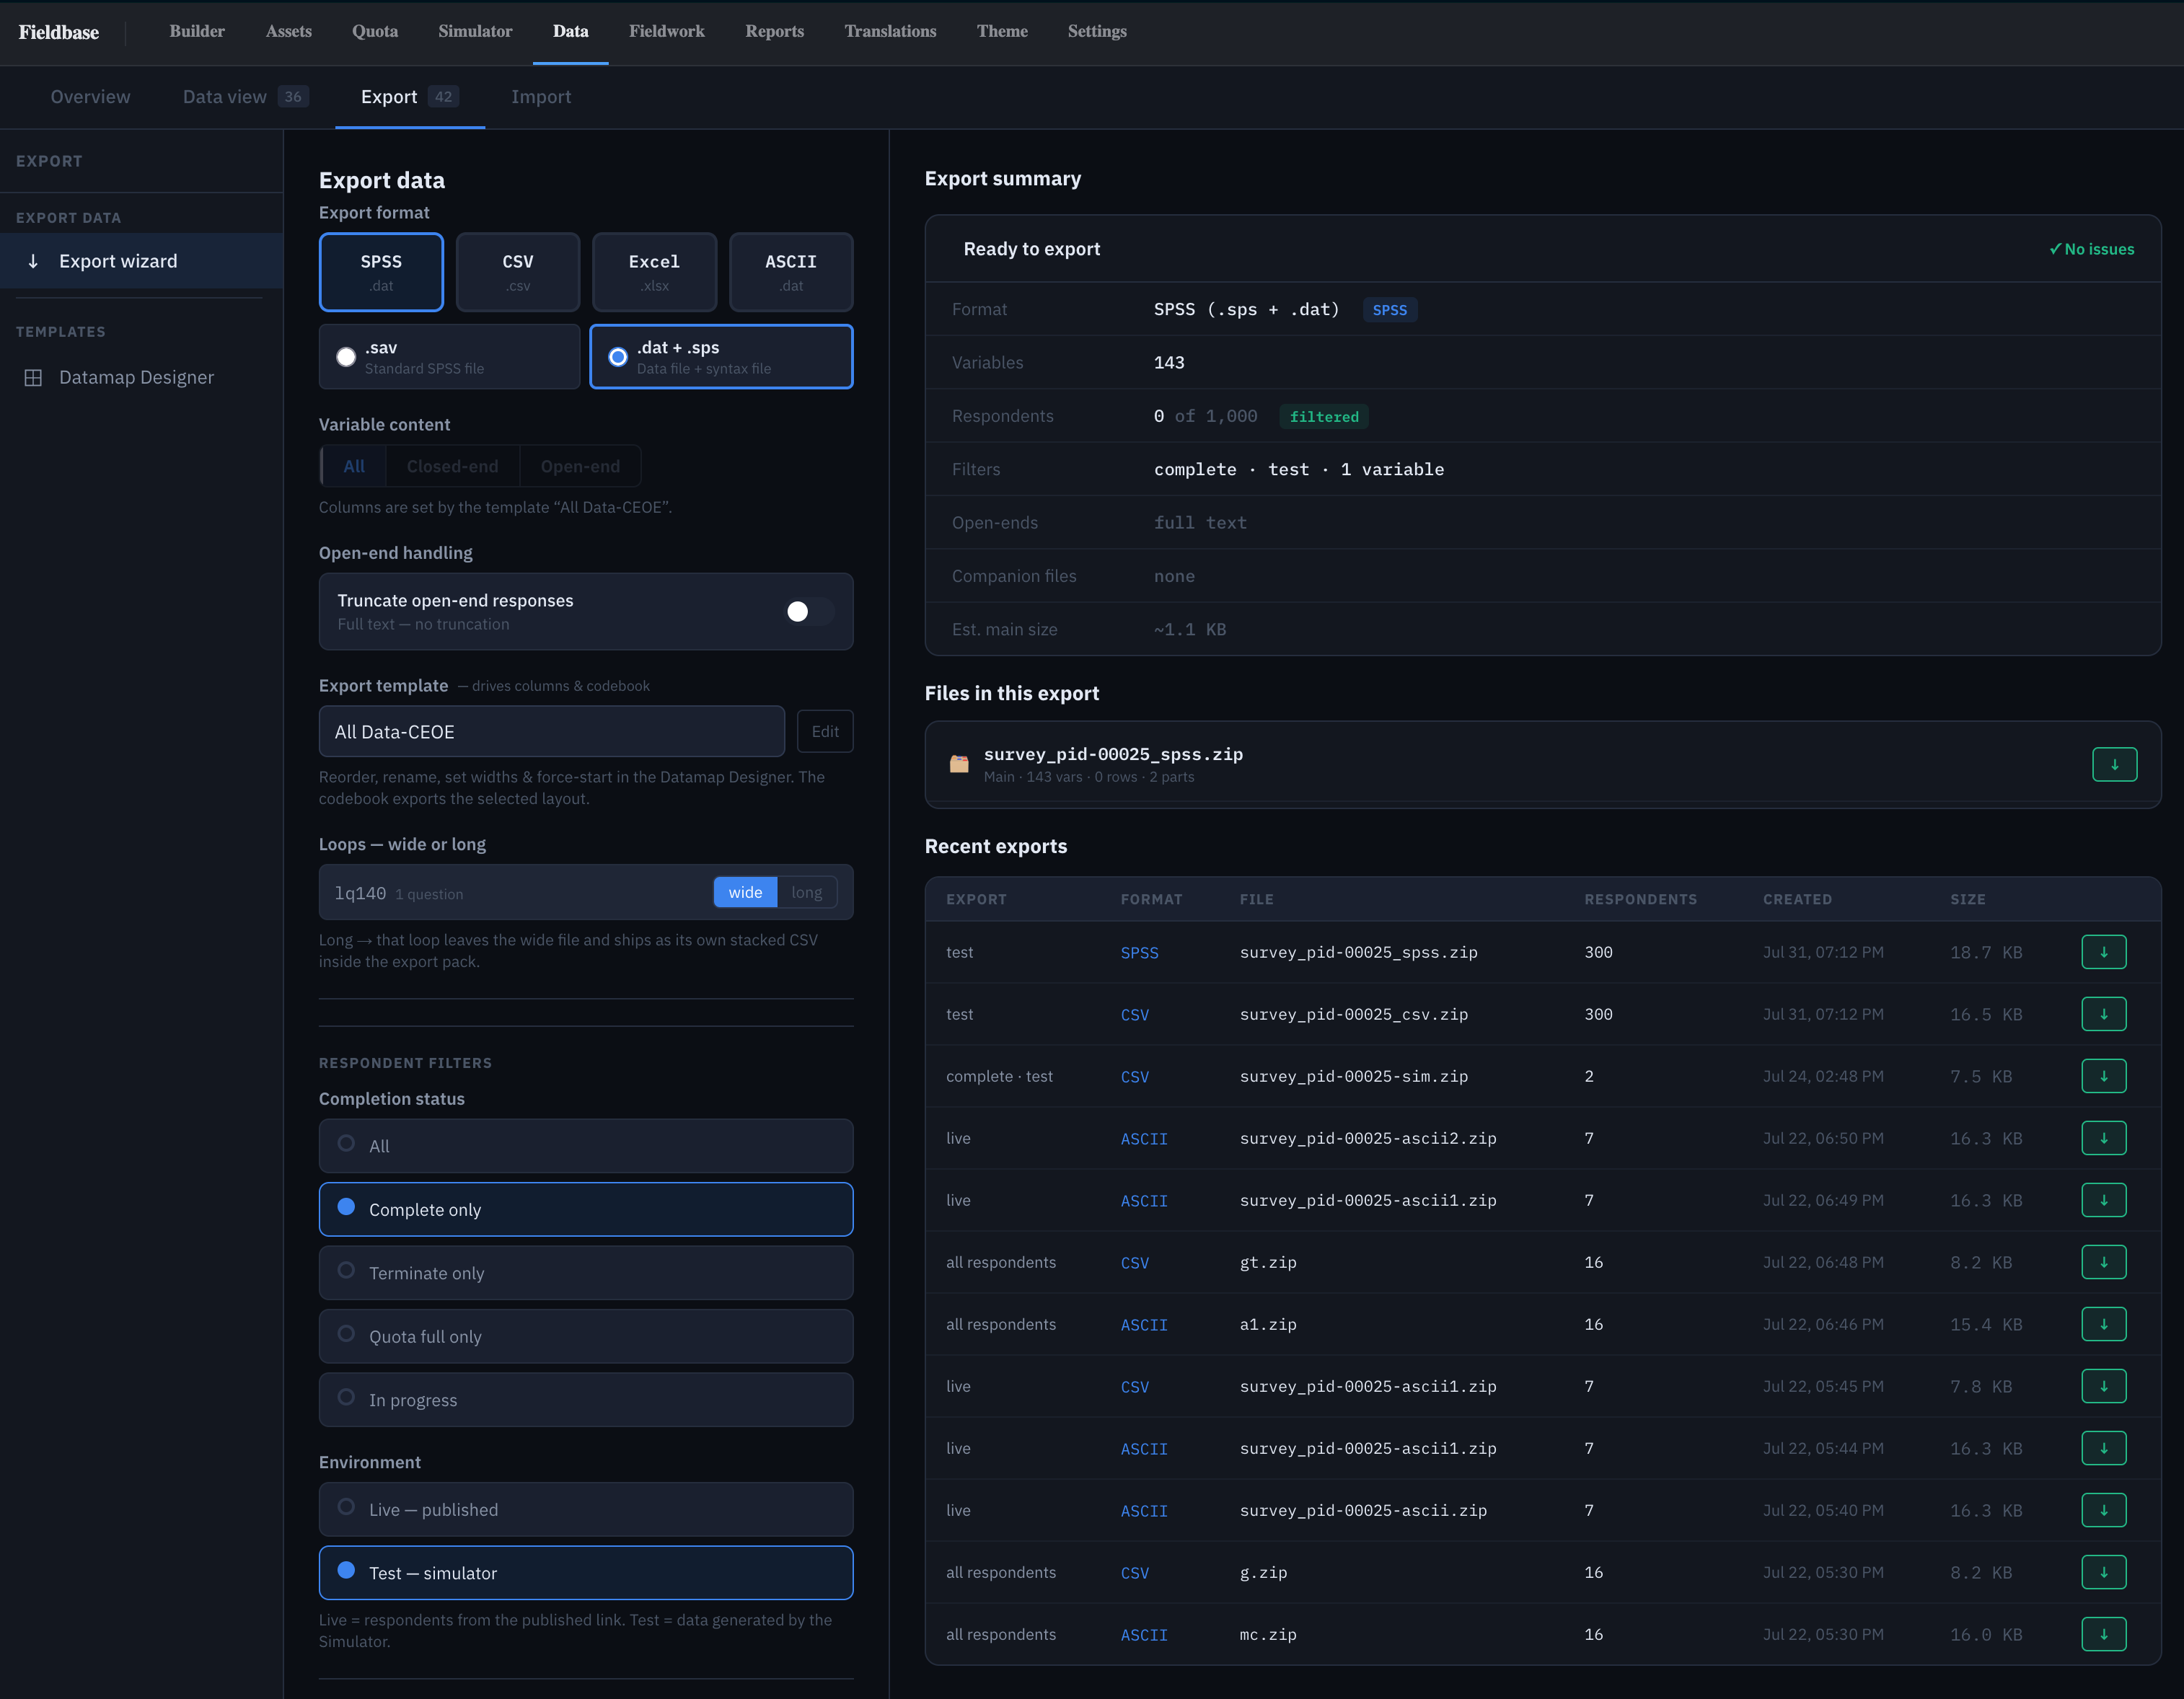Click the Fieldbase logo
2184x1699 pixels.
[x=59, y=32]
